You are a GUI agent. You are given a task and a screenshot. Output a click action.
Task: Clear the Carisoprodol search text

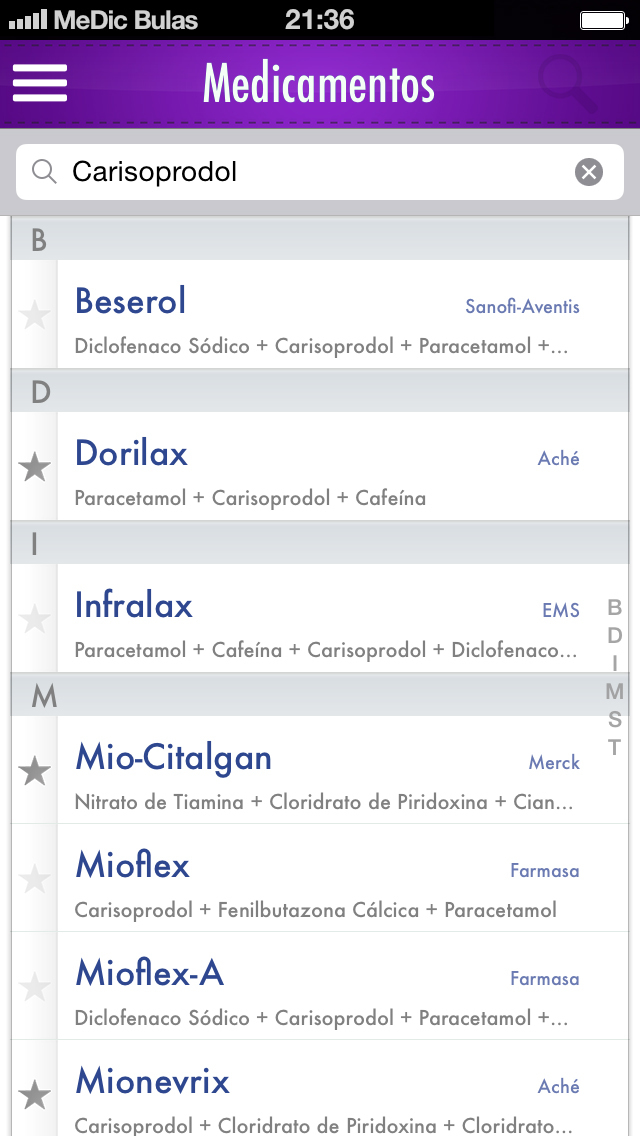click(589, 172)
